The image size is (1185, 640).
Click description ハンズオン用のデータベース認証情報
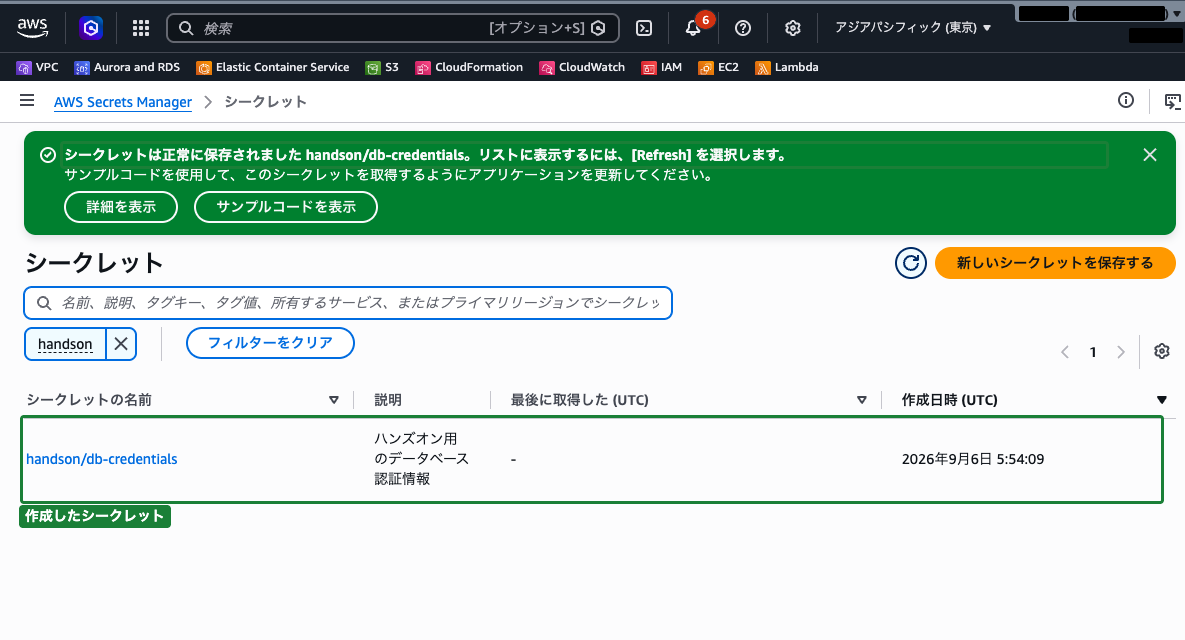(422, 459)
